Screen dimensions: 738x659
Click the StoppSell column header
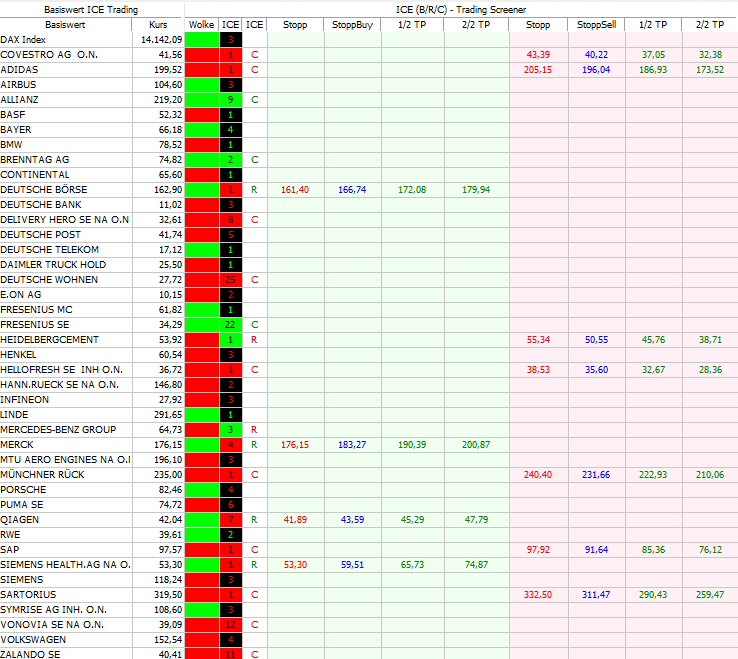(596, 25)
